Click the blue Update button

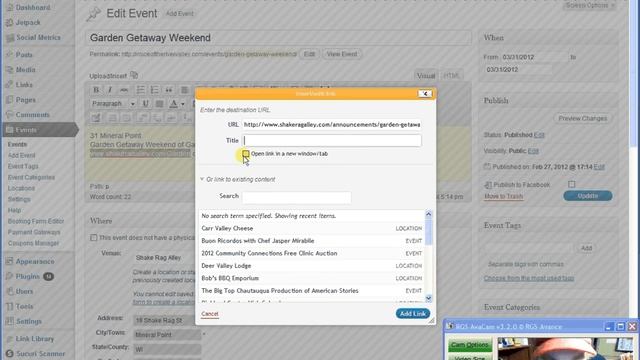tap(588, 196)
